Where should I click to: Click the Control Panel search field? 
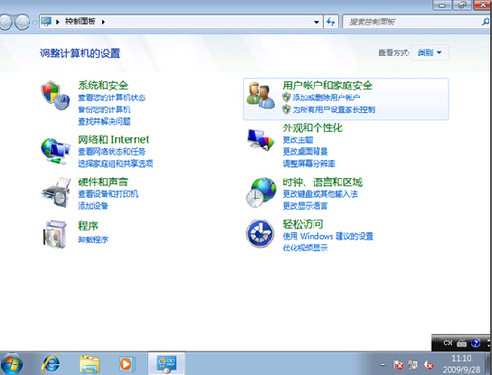[412, 22]
